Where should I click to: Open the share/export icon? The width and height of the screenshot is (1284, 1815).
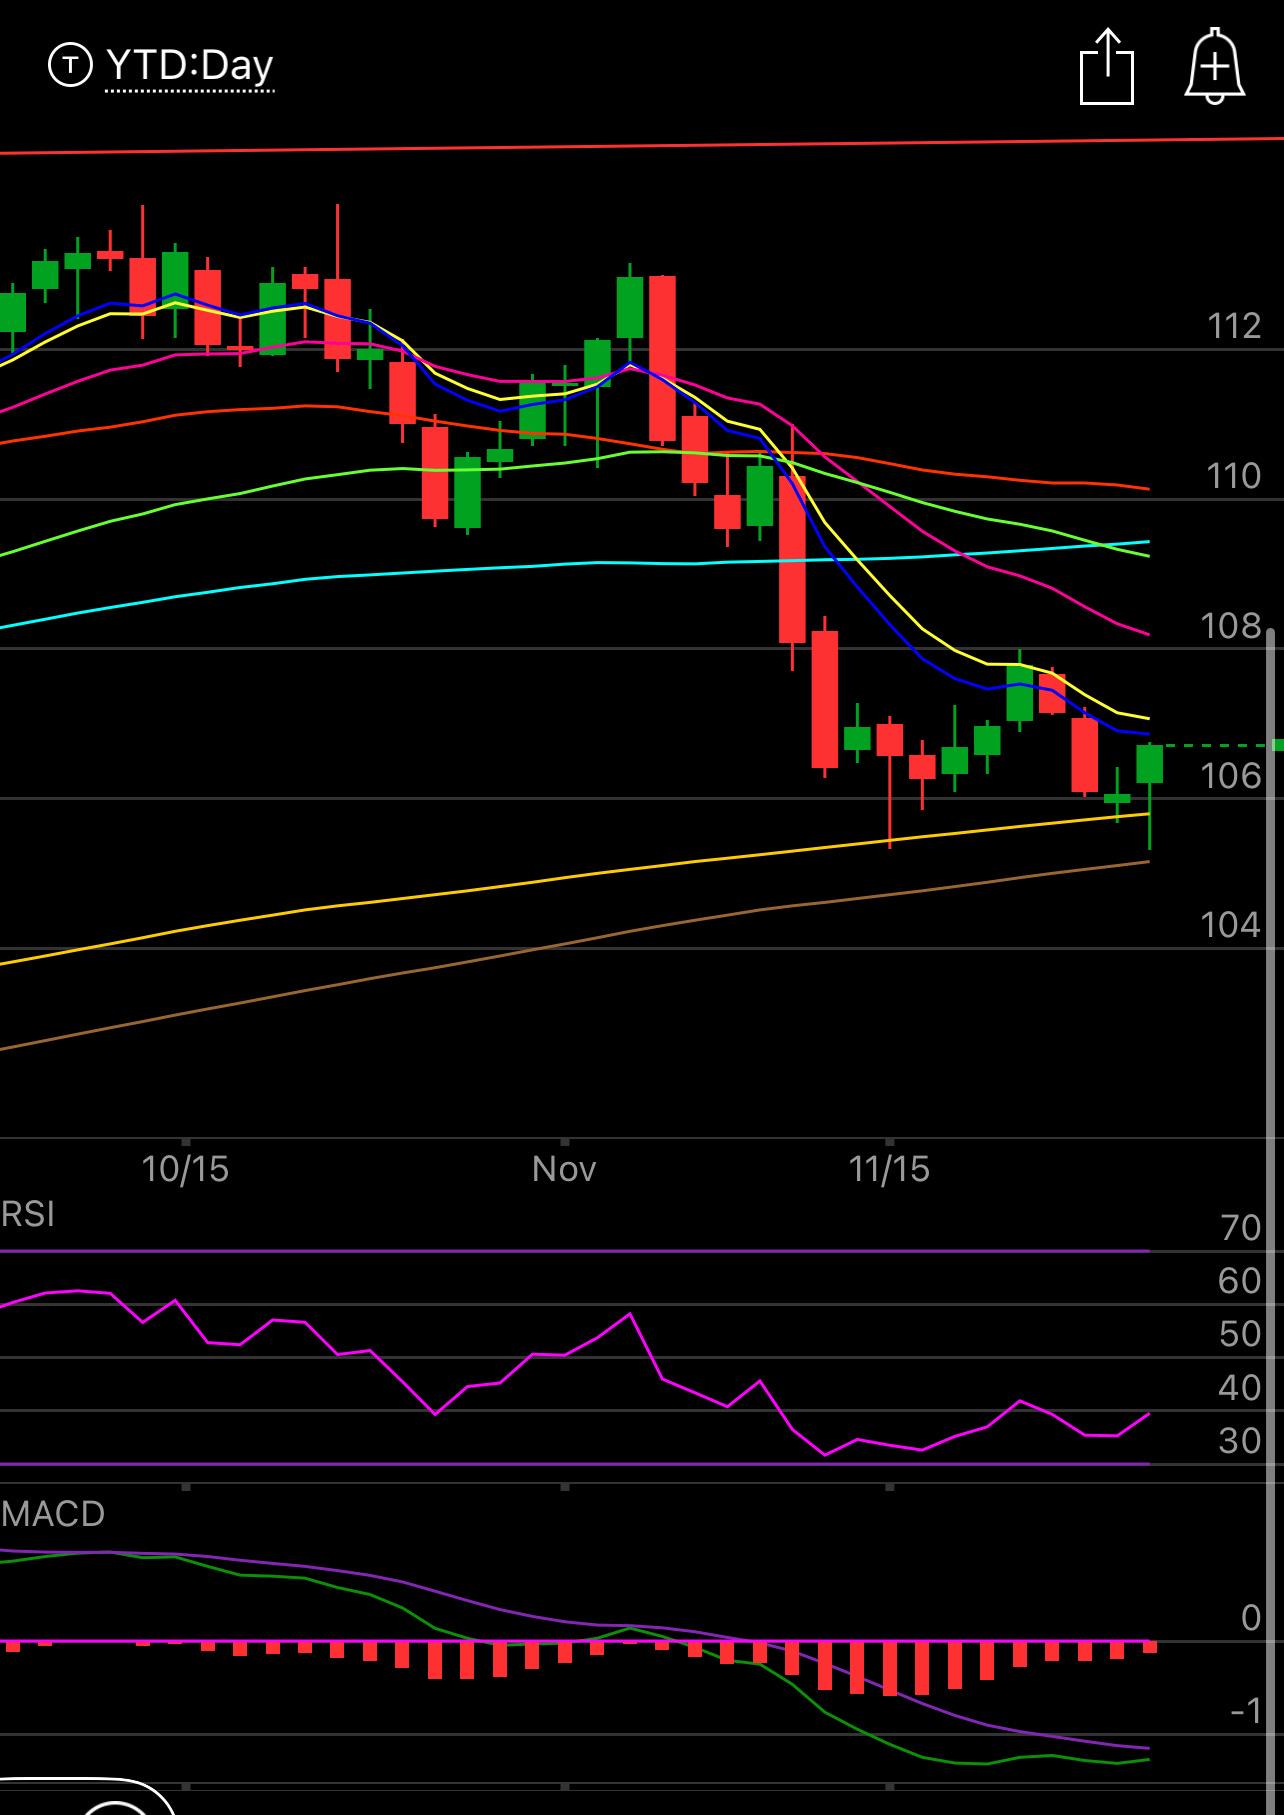(1107, 67)
